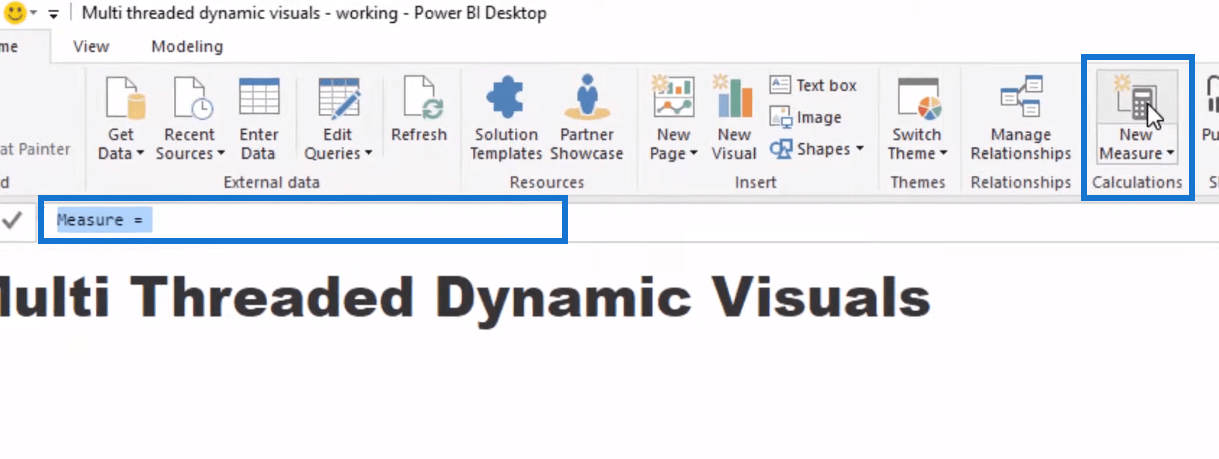Open Manage Relationships dialog

(1021, 118)
